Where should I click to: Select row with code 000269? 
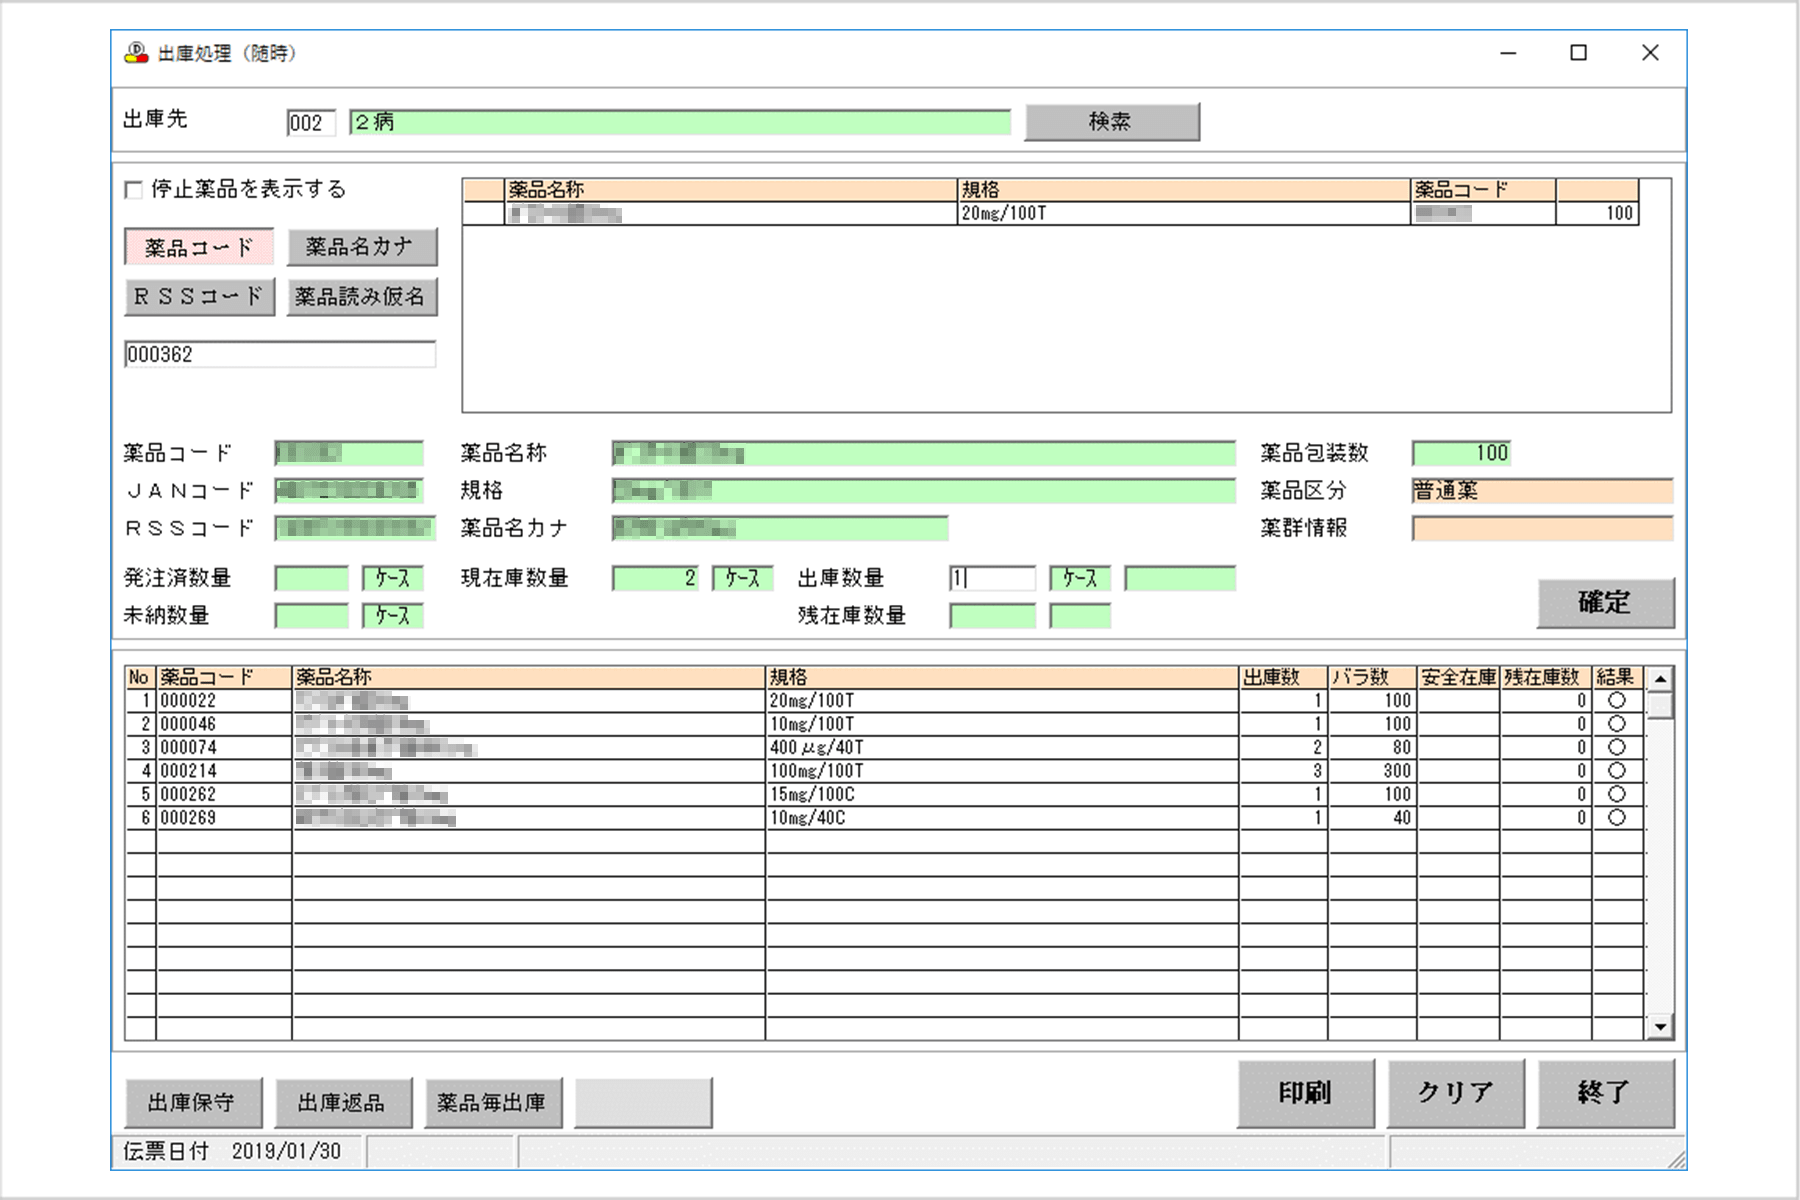[x=885, y=818]
